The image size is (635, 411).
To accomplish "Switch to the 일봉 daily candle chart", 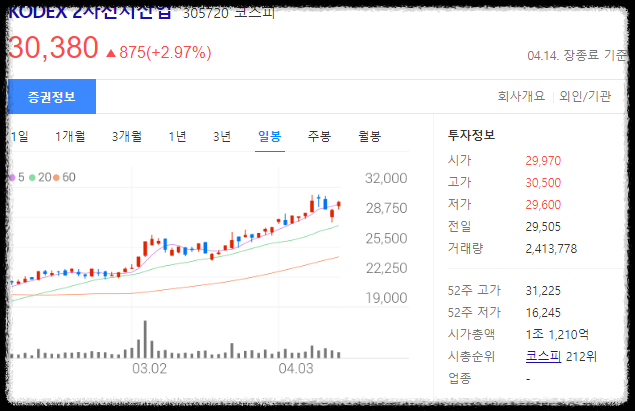I will point(270,136).
